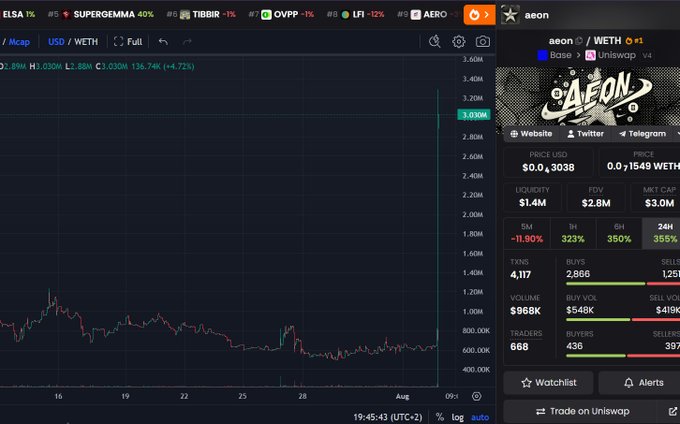Image resolution: width=680 pixels, height=424 pixels.
Task: Click the Base chain label
Action: pyautogui.click(x=560, y=55)
